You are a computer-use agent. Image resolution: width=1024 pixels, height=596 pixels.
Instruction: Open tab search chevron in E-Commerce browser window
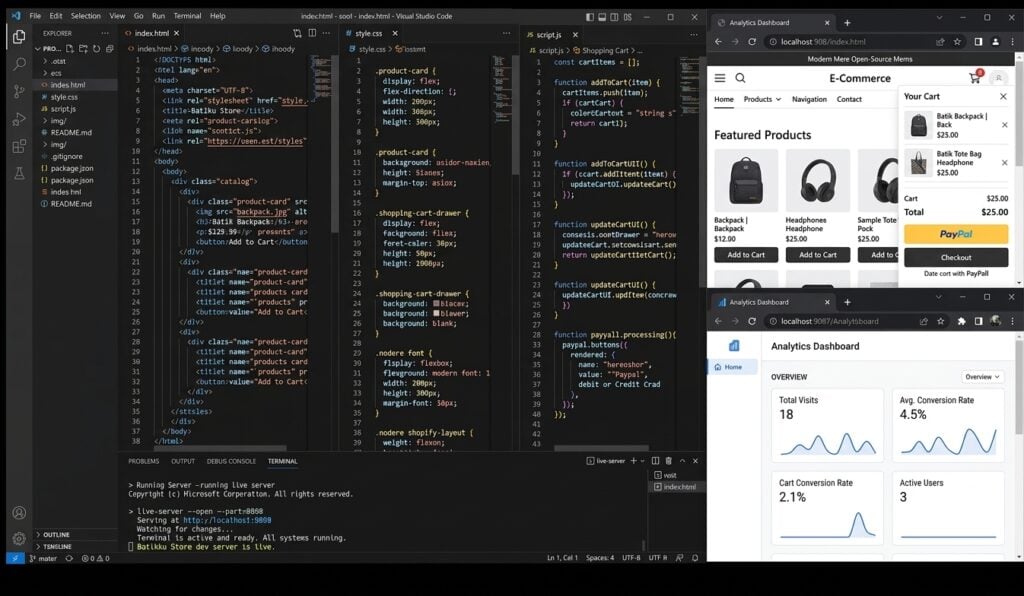point(939,18)
